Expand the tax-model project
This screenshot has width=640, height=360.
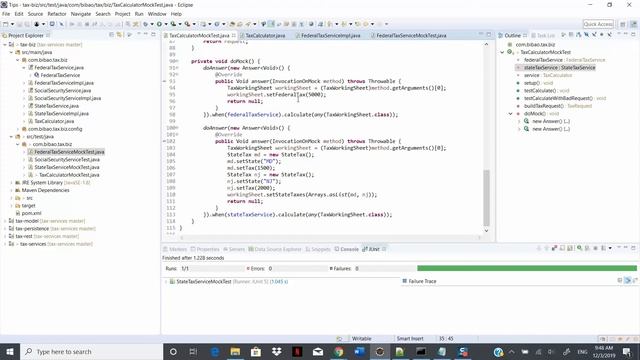coord(5,221)
